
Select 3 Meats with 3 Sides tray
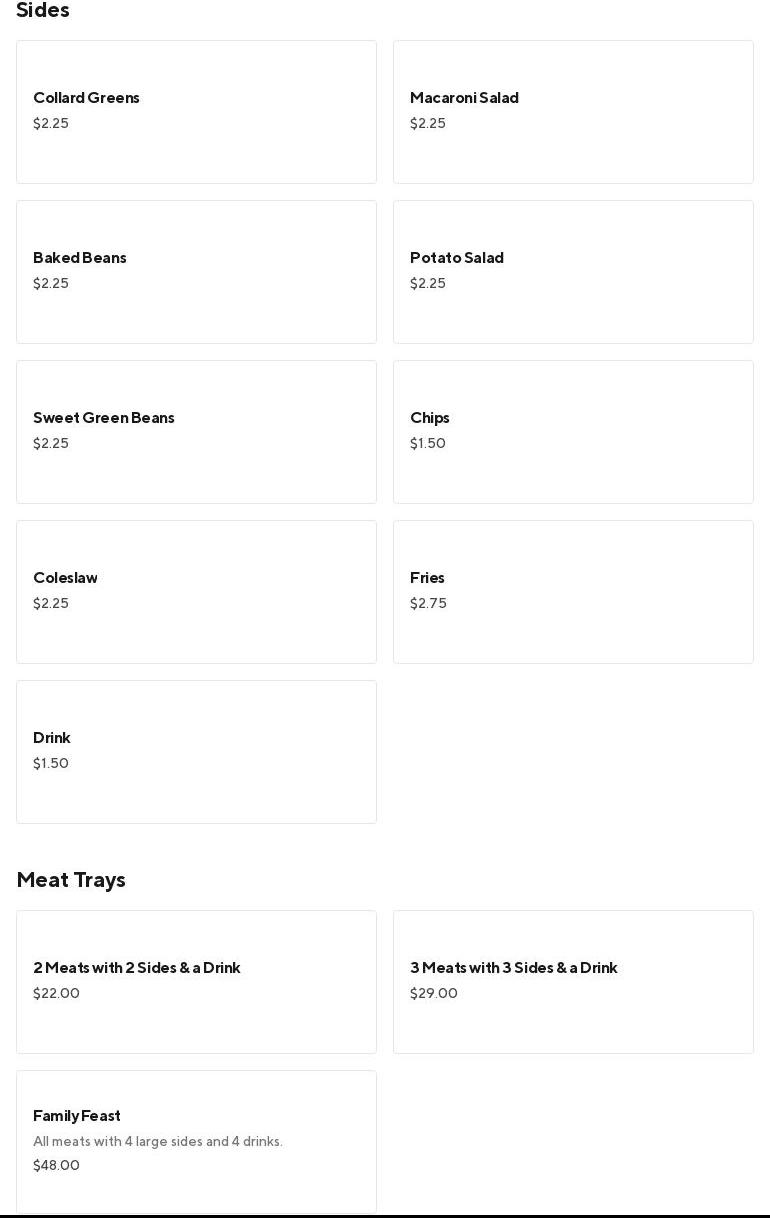(573, 982)
